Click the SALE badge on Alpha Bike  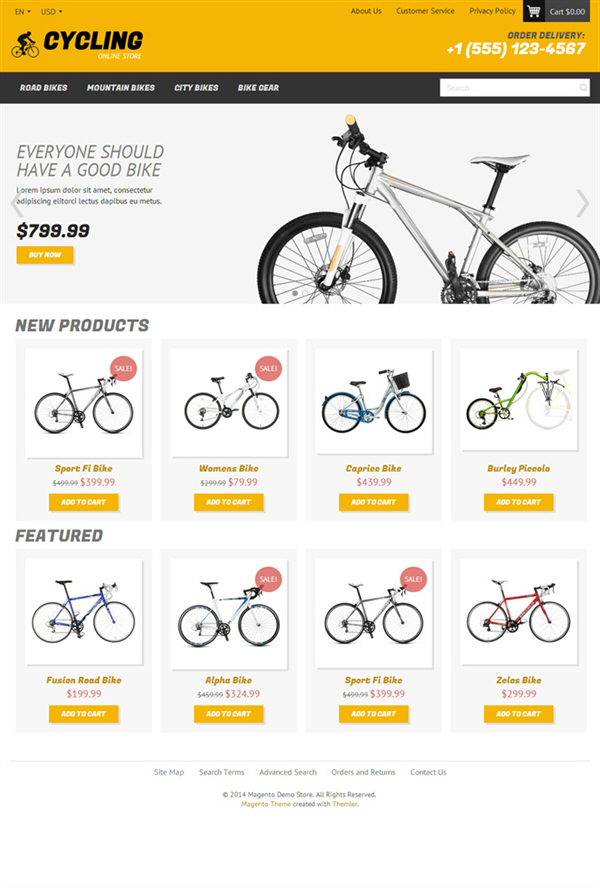pyautogui.click(x=269, y=579)
